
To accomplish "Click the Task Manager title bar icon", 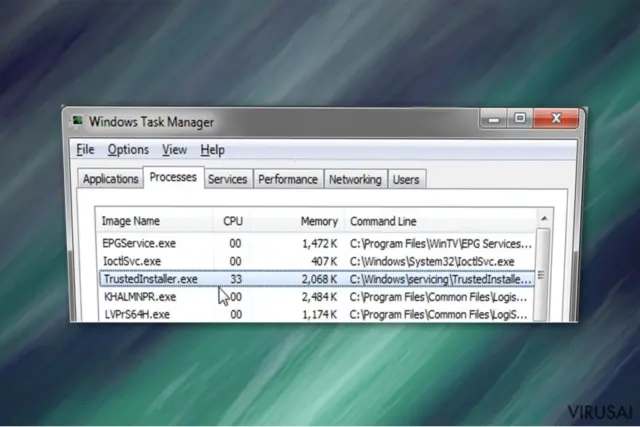I will (x=77, y=122).
